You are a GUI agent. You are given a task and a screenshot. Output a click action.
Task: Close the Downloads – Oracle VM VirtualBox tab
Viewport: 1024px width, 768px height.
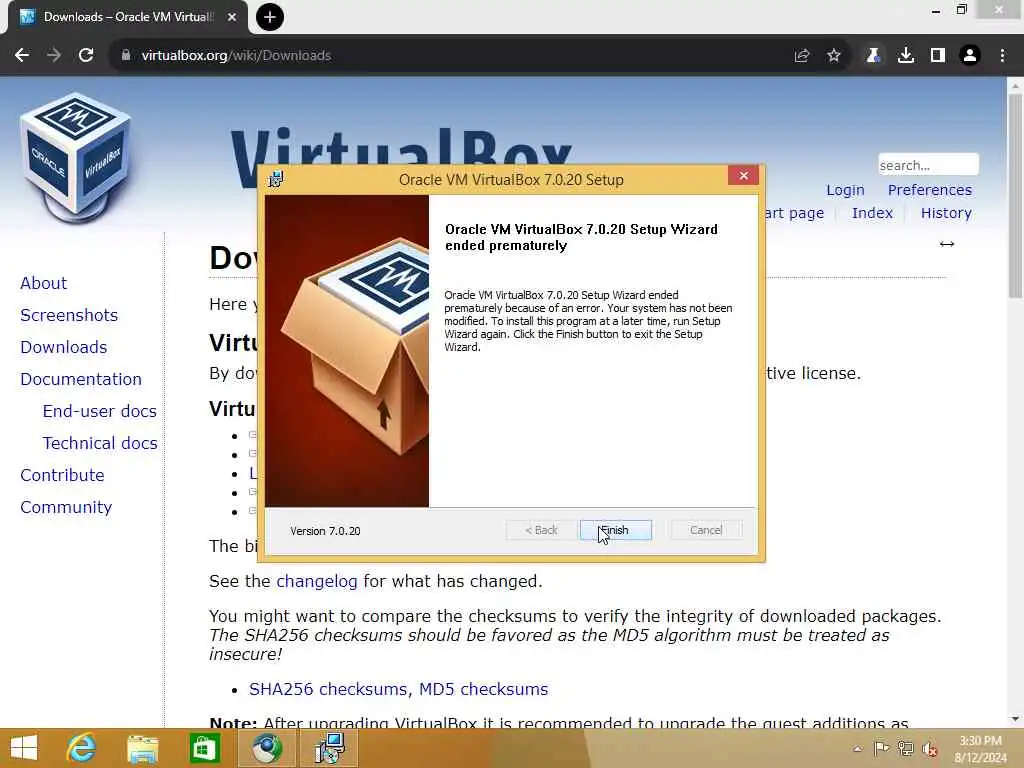232,17
